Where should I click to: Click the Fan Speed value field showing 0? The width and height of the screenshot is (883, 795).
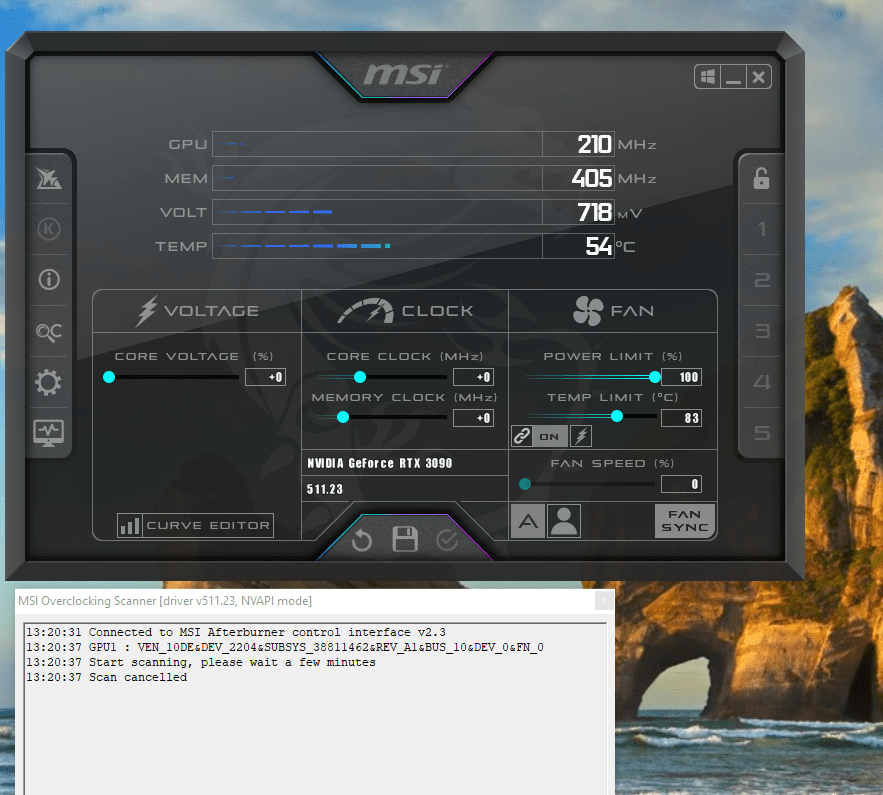click(681, 484)
